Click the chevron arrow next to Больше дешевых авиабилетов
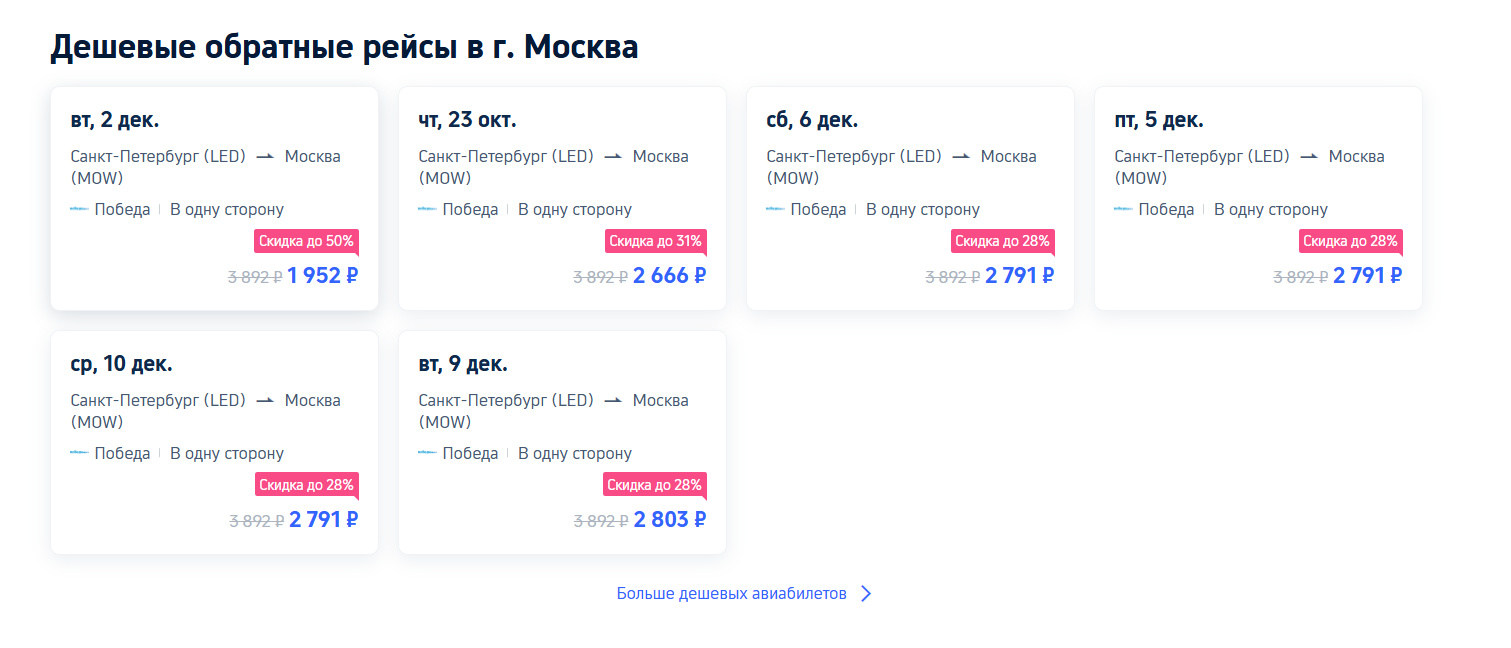Screen dimensions: 1511x648 [x=866, y=593]
